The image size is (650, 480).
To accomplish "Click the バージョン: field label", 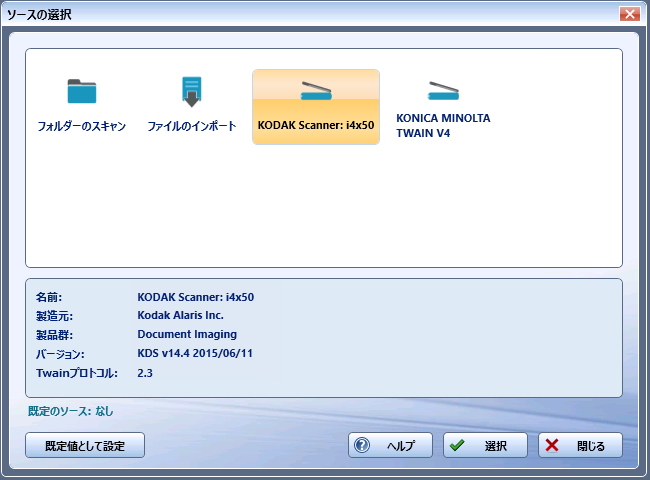I will pos(60,354).
